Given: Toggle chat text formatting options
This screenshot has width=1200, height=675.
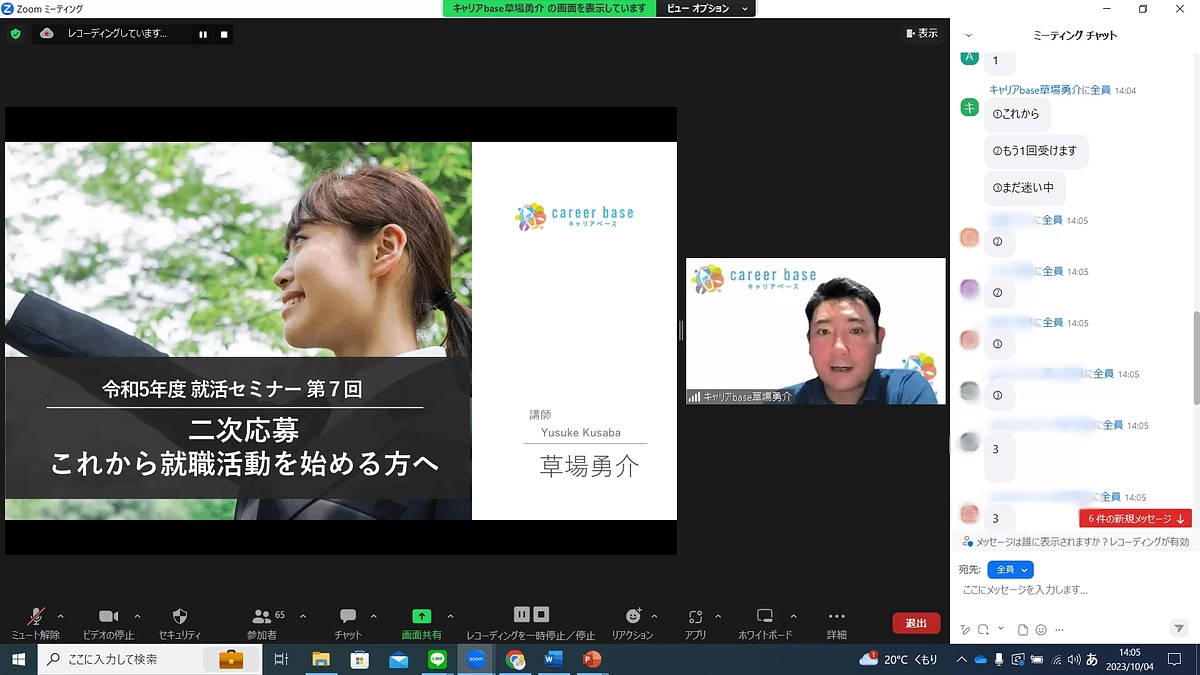Looking at the screenshot, I should click(964, 629).
